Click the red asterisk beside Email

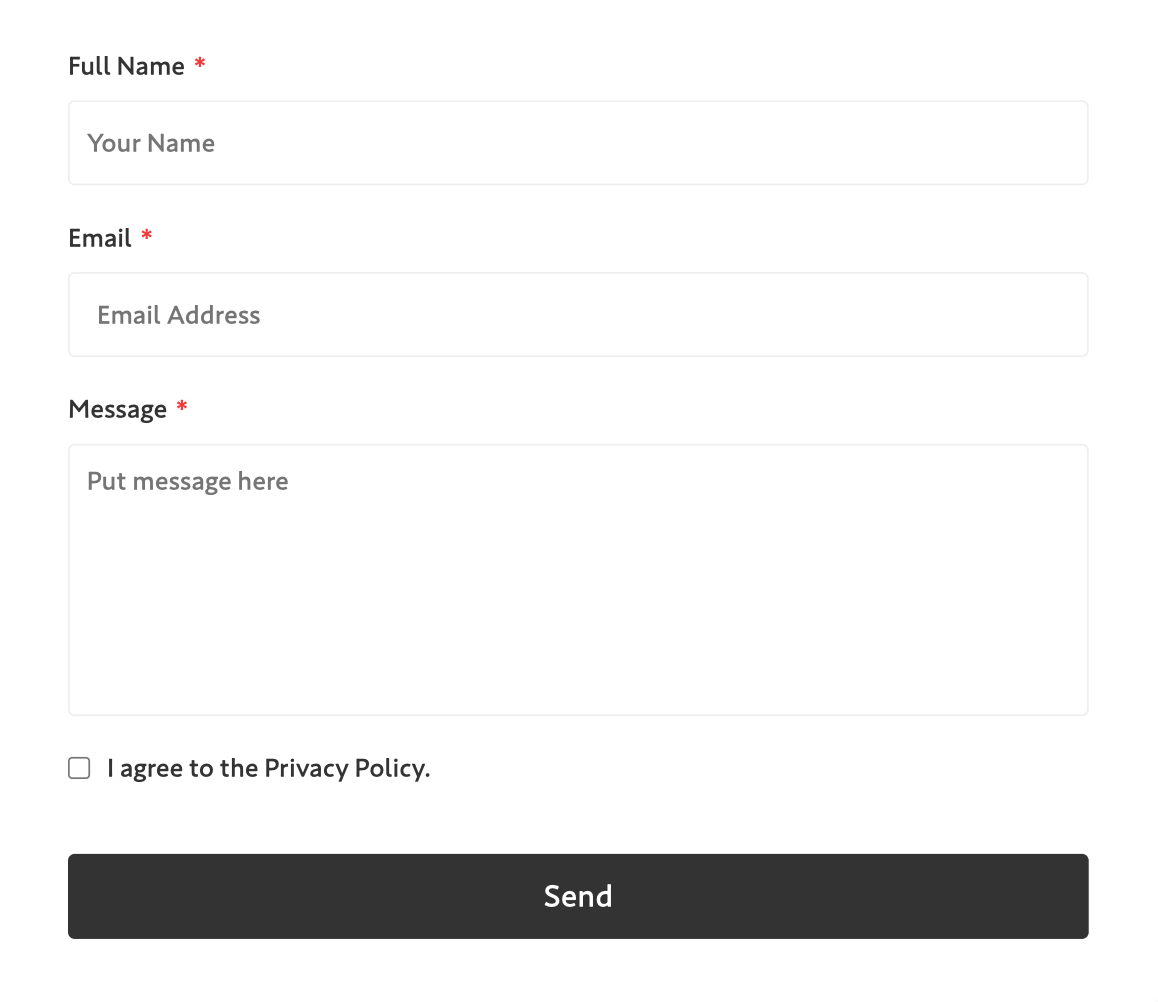147,238
